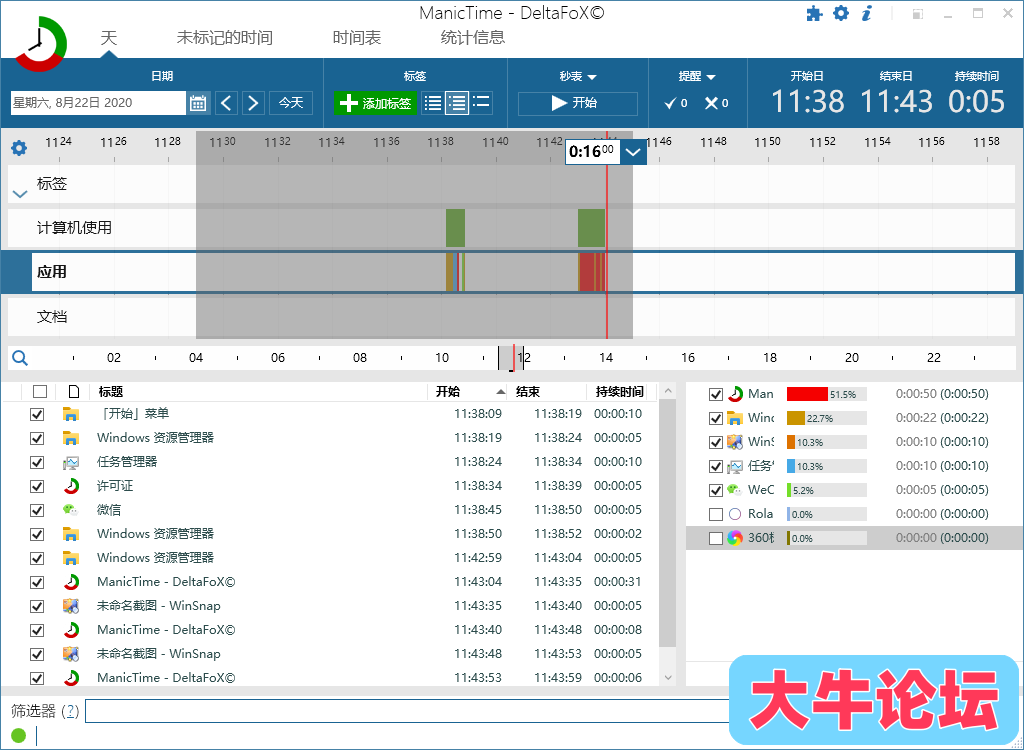Uncheck the Man summary checkbox
Image resolution: width=1024 pixels, height=750 pixels.
[x=716, y=394]
